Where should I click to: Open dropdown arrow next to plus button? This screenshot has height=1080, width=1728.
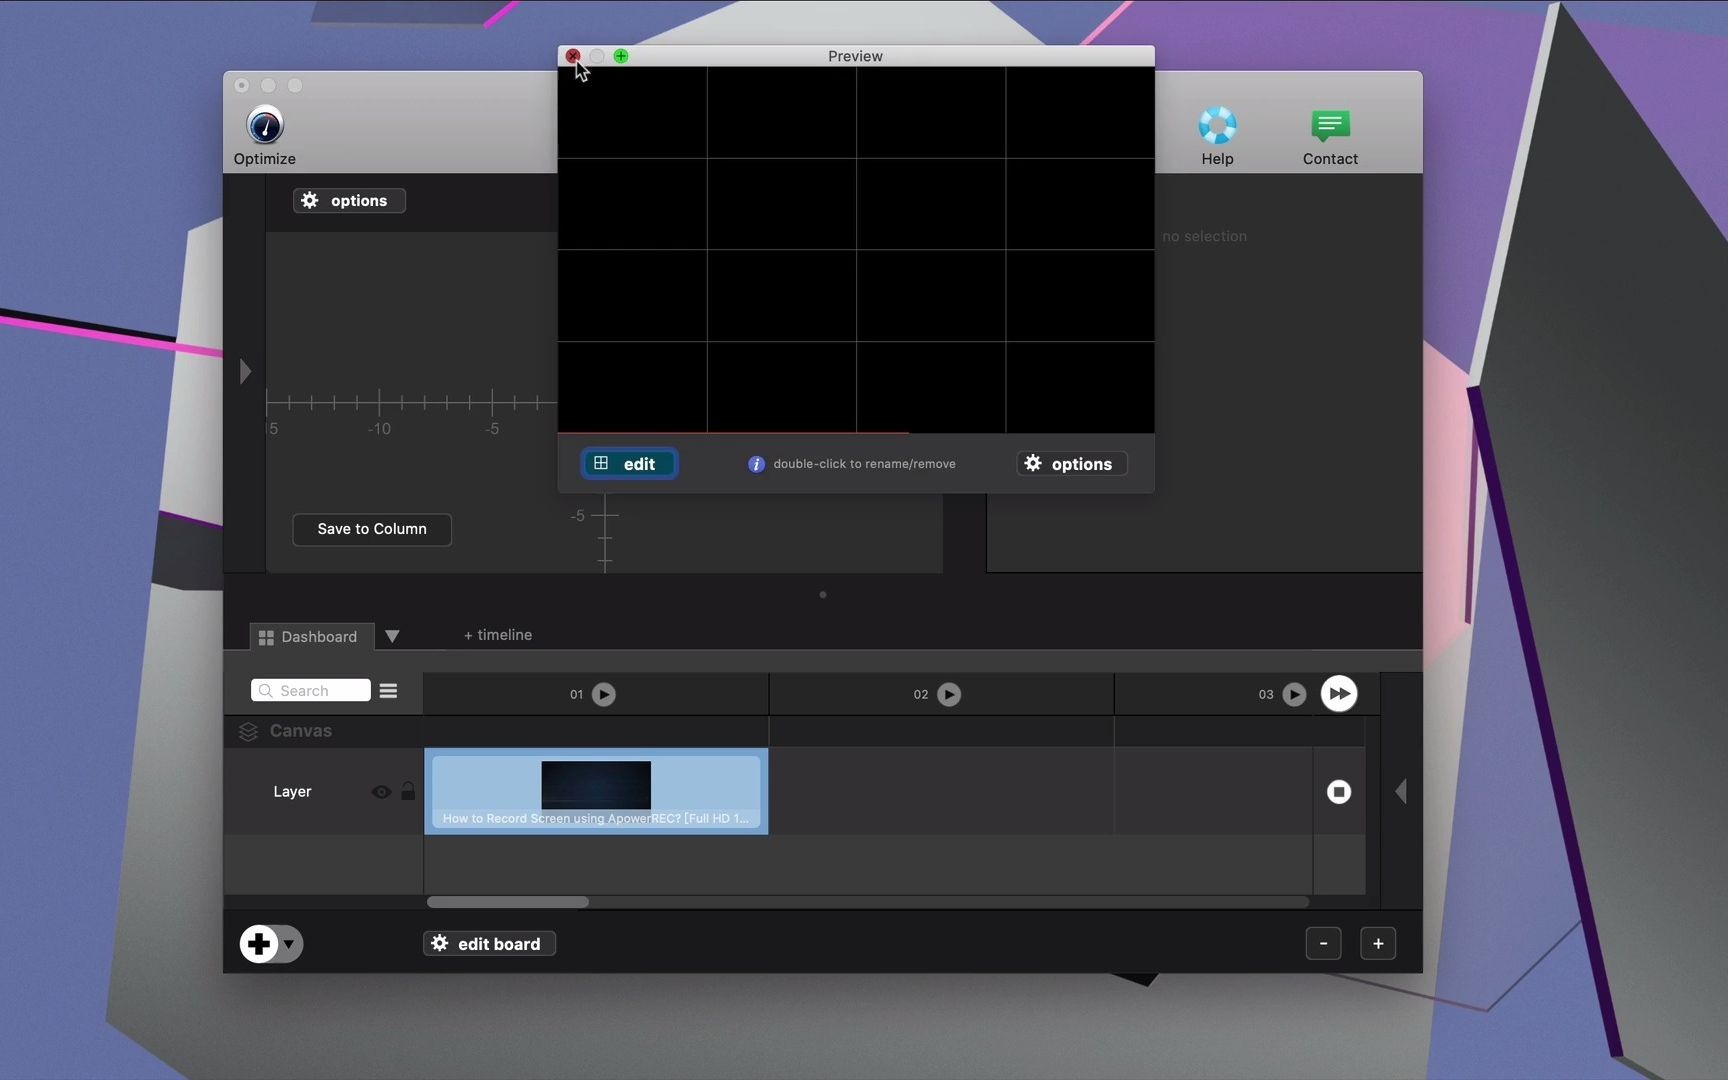pos(289,944)
